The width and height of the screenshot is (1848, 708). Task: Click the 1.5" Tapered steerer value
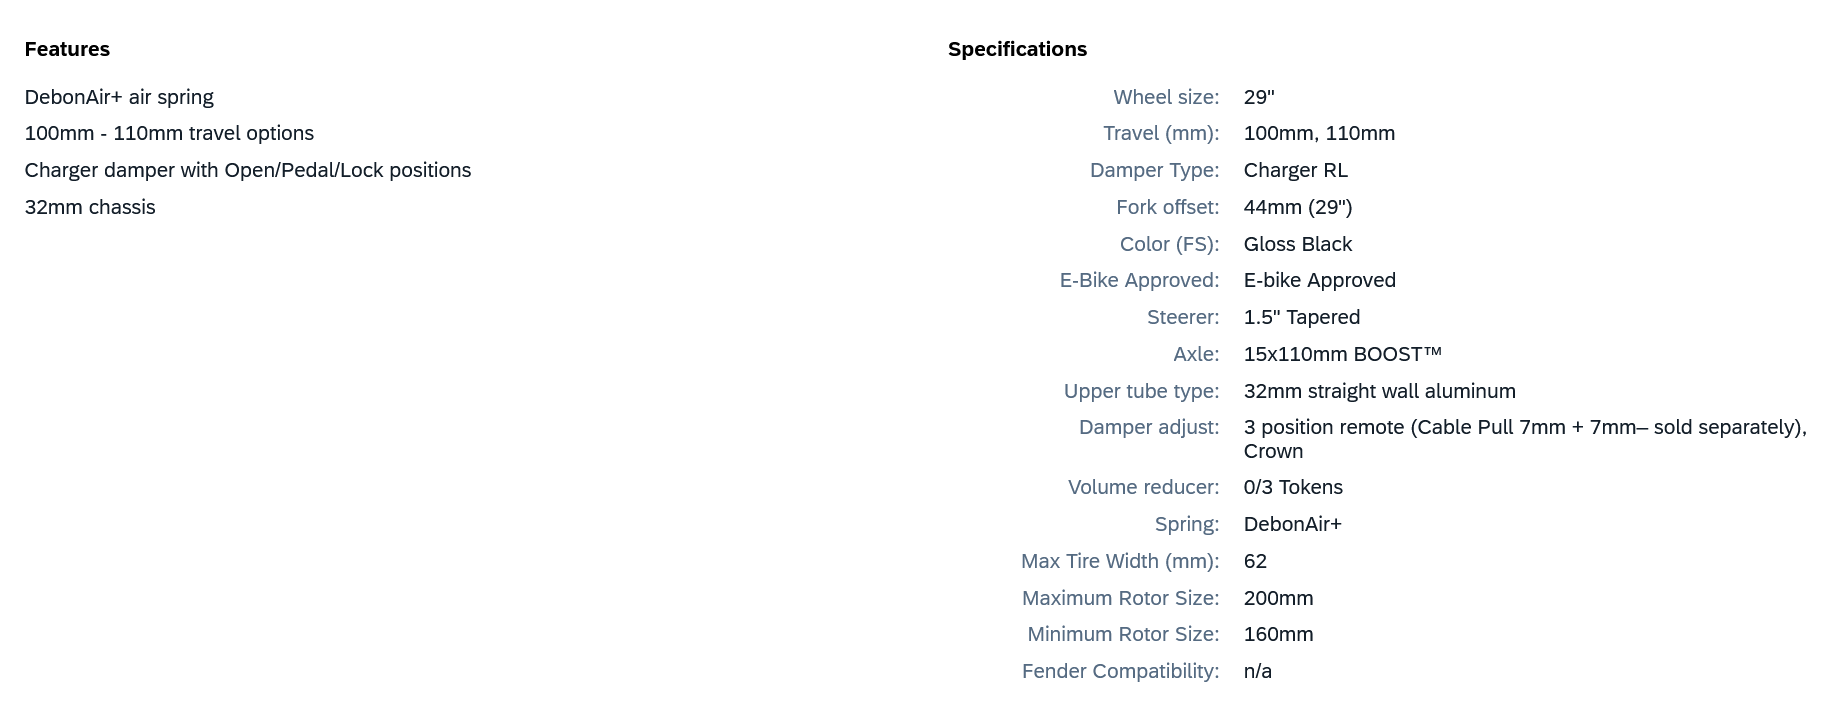pos(1301,317)
